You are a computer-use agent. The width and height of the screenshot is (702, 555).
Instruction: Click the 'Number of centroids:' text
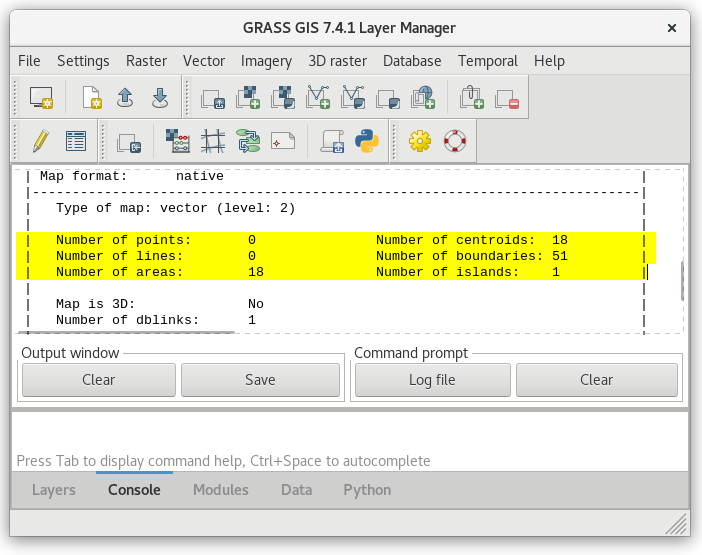(x=456, y=240)
